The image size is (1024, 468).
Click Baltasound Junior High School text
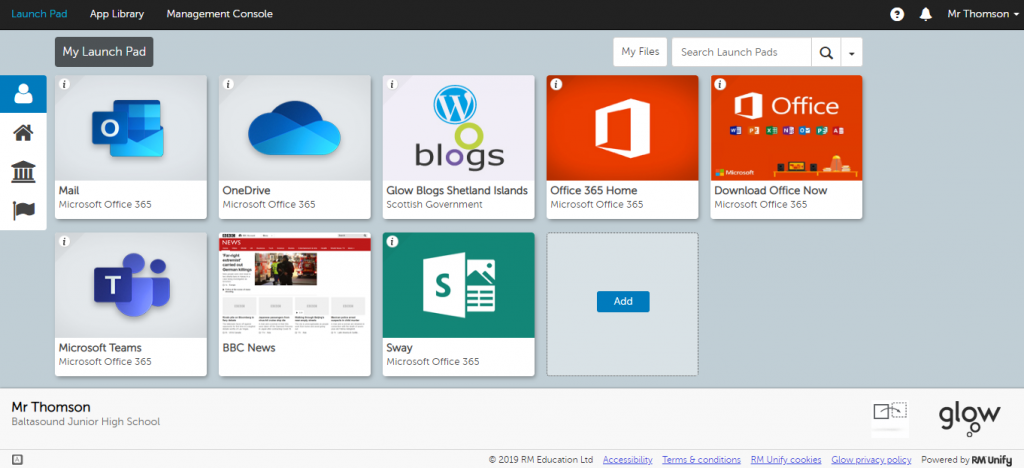[86, 422]
